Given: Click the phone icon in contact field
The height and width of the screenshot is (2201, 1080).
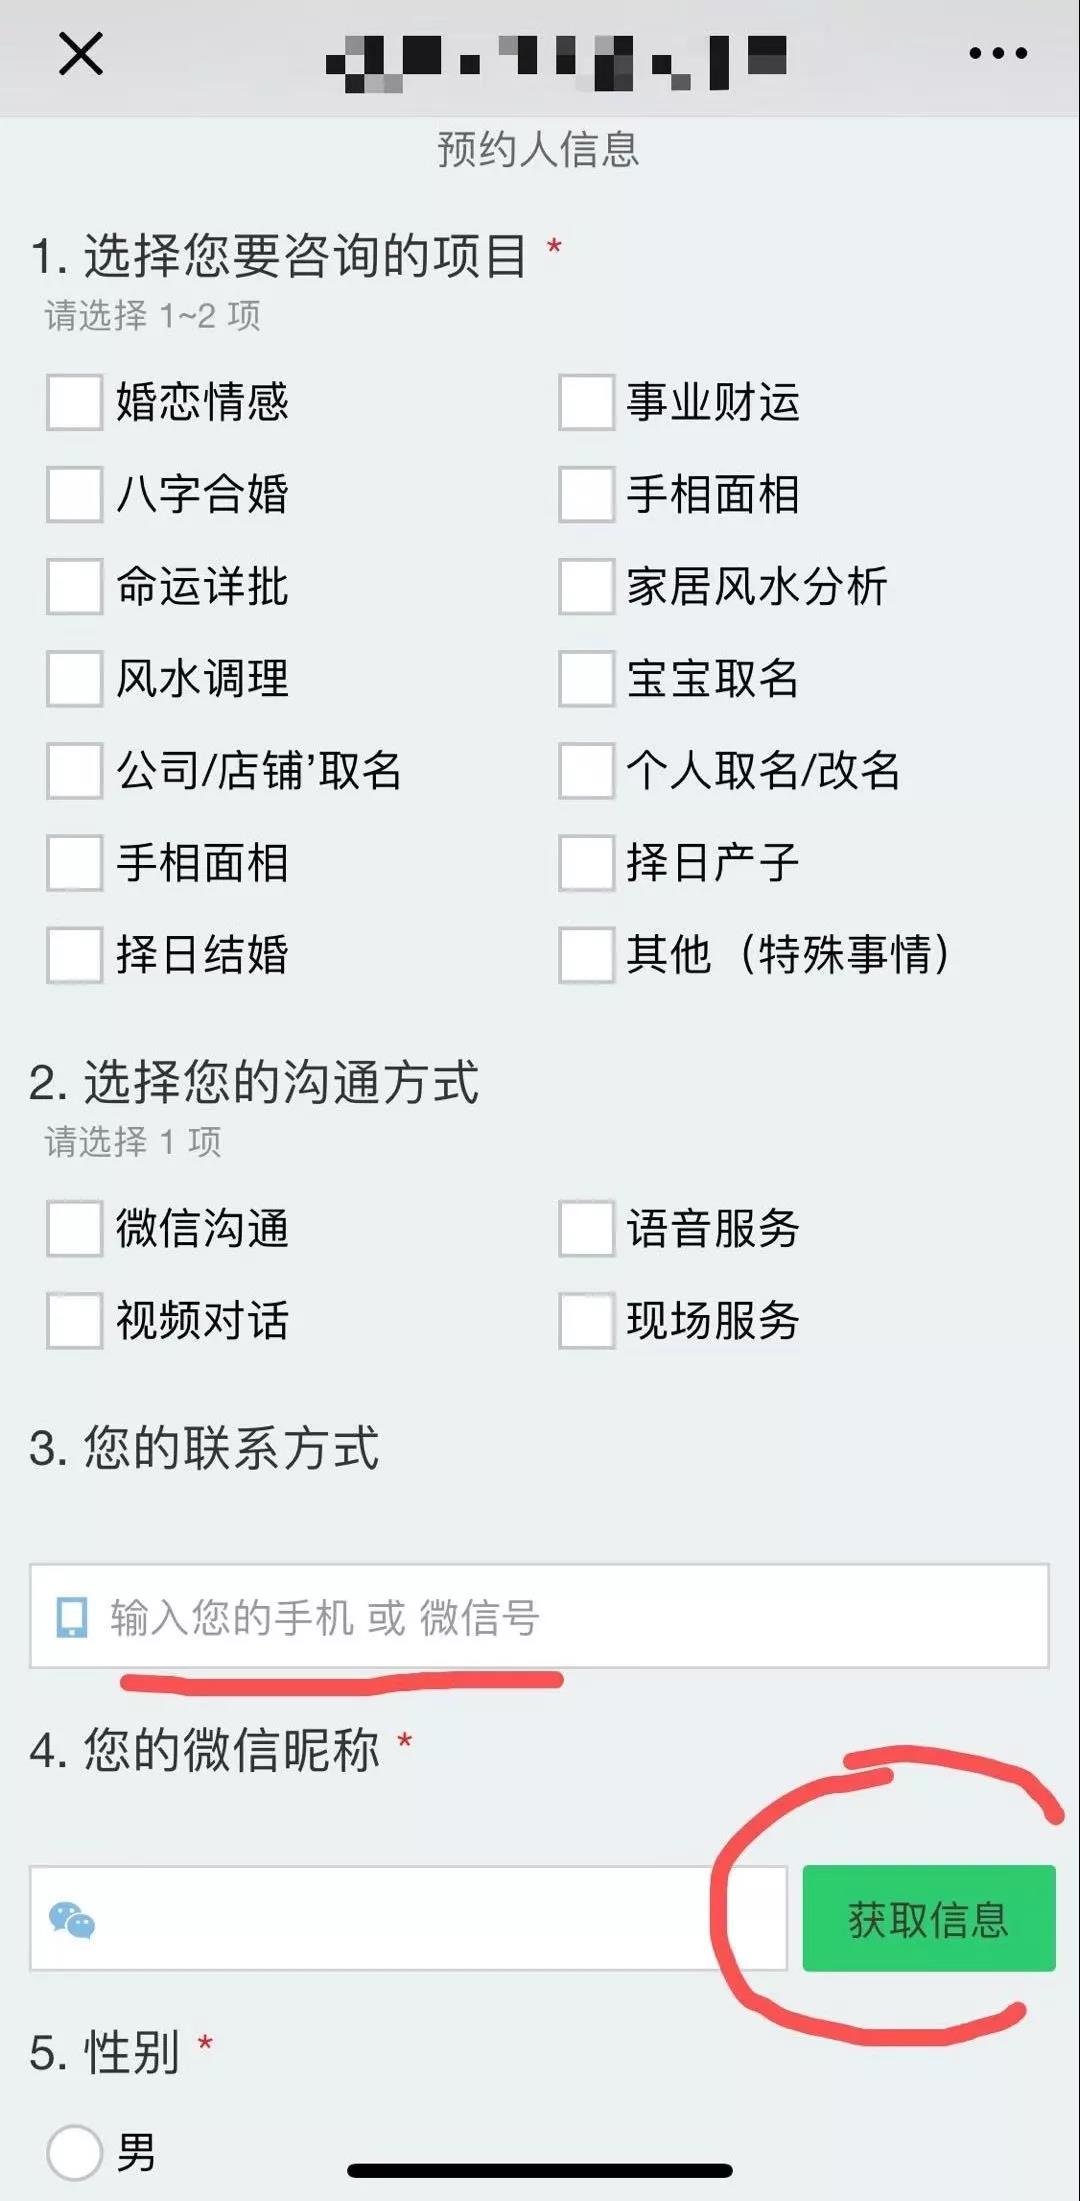Looking at the screenshot, I should (x=72, y=1617).
